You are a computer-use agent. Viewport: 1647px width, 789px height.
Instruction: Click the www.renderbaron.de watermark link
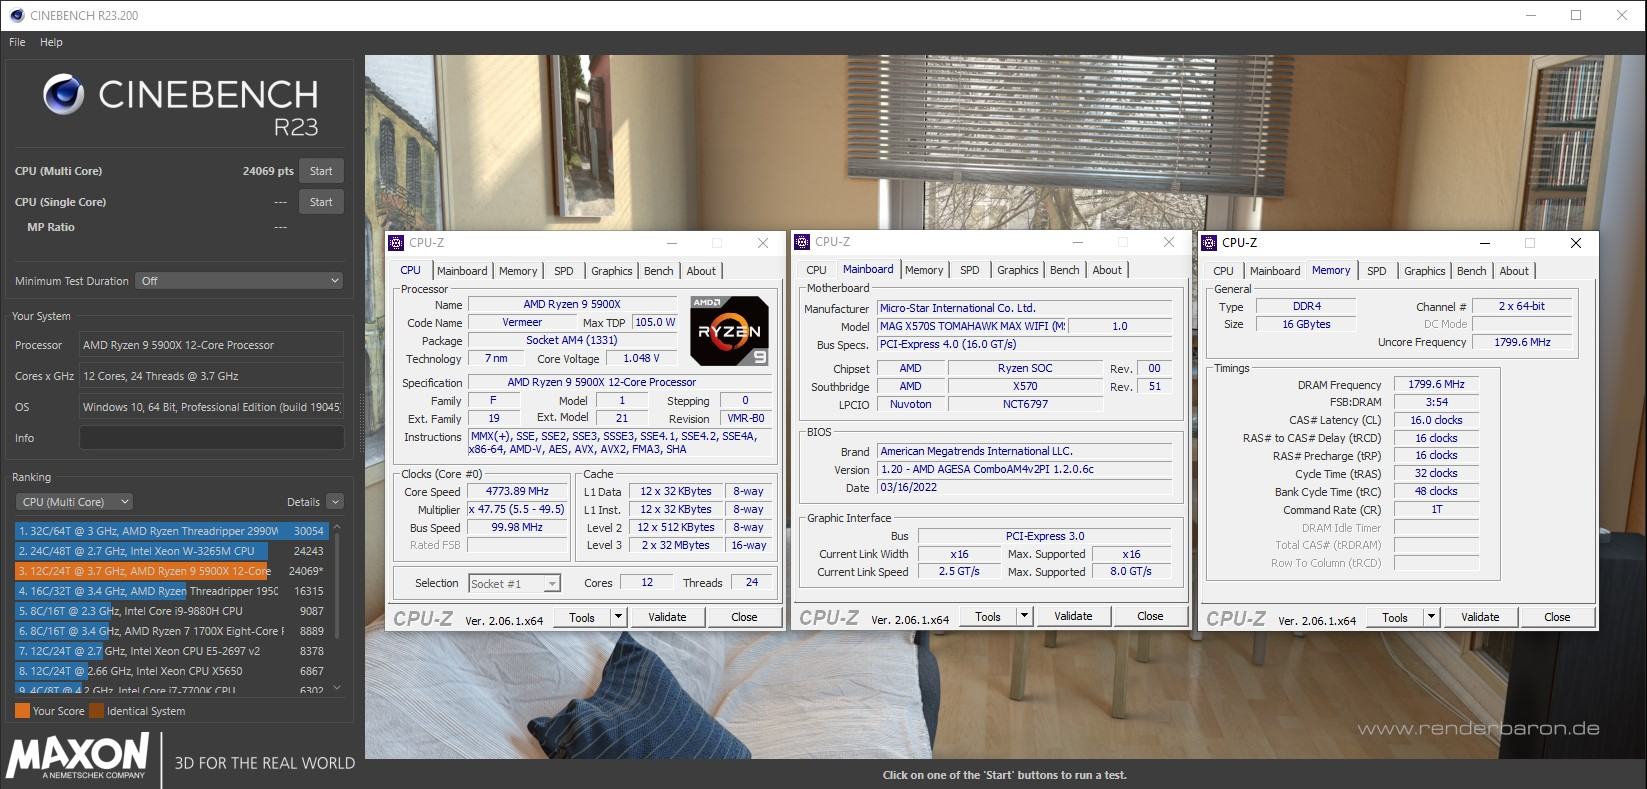click(x=1477, y=729)
